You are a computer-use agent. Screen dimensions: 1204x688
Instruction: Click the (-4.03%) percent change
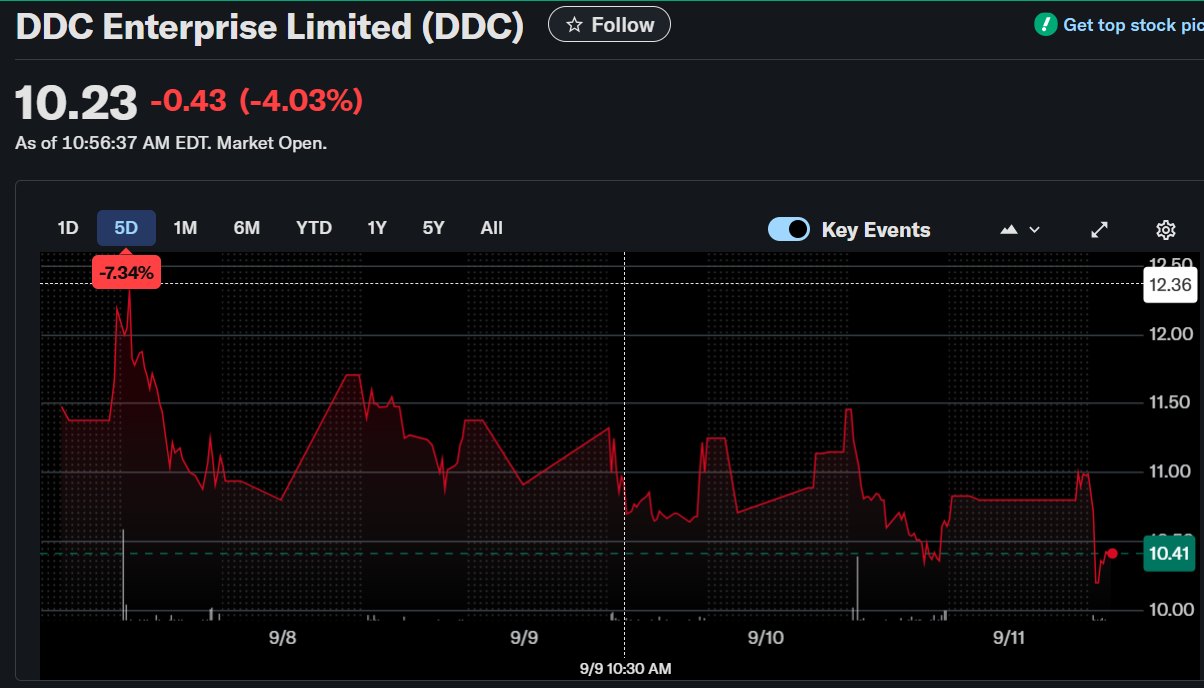point(300,101)
